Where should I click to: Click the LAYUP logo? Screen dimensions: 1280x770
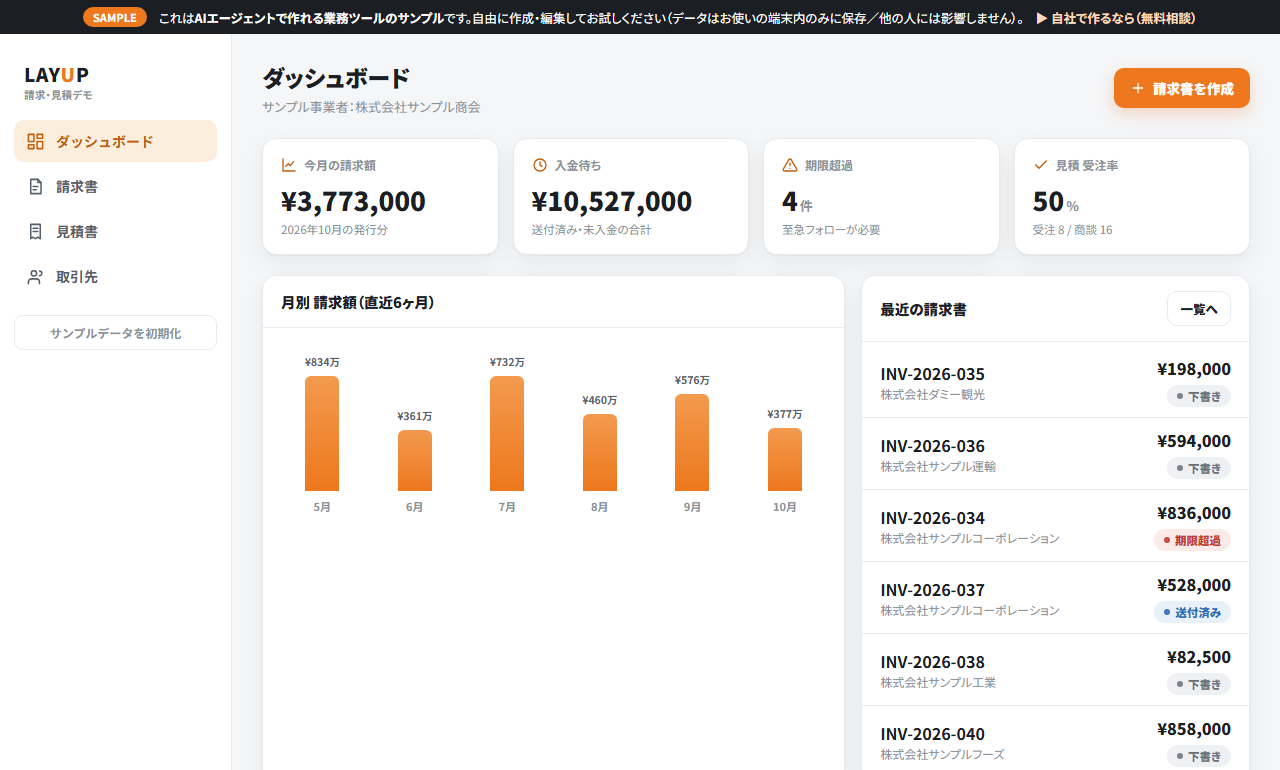pos(57,75)
